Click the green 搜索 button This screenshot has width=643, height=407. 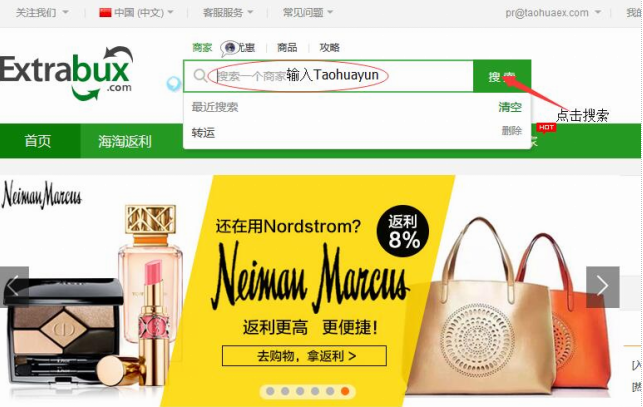[x=502, y=76]
